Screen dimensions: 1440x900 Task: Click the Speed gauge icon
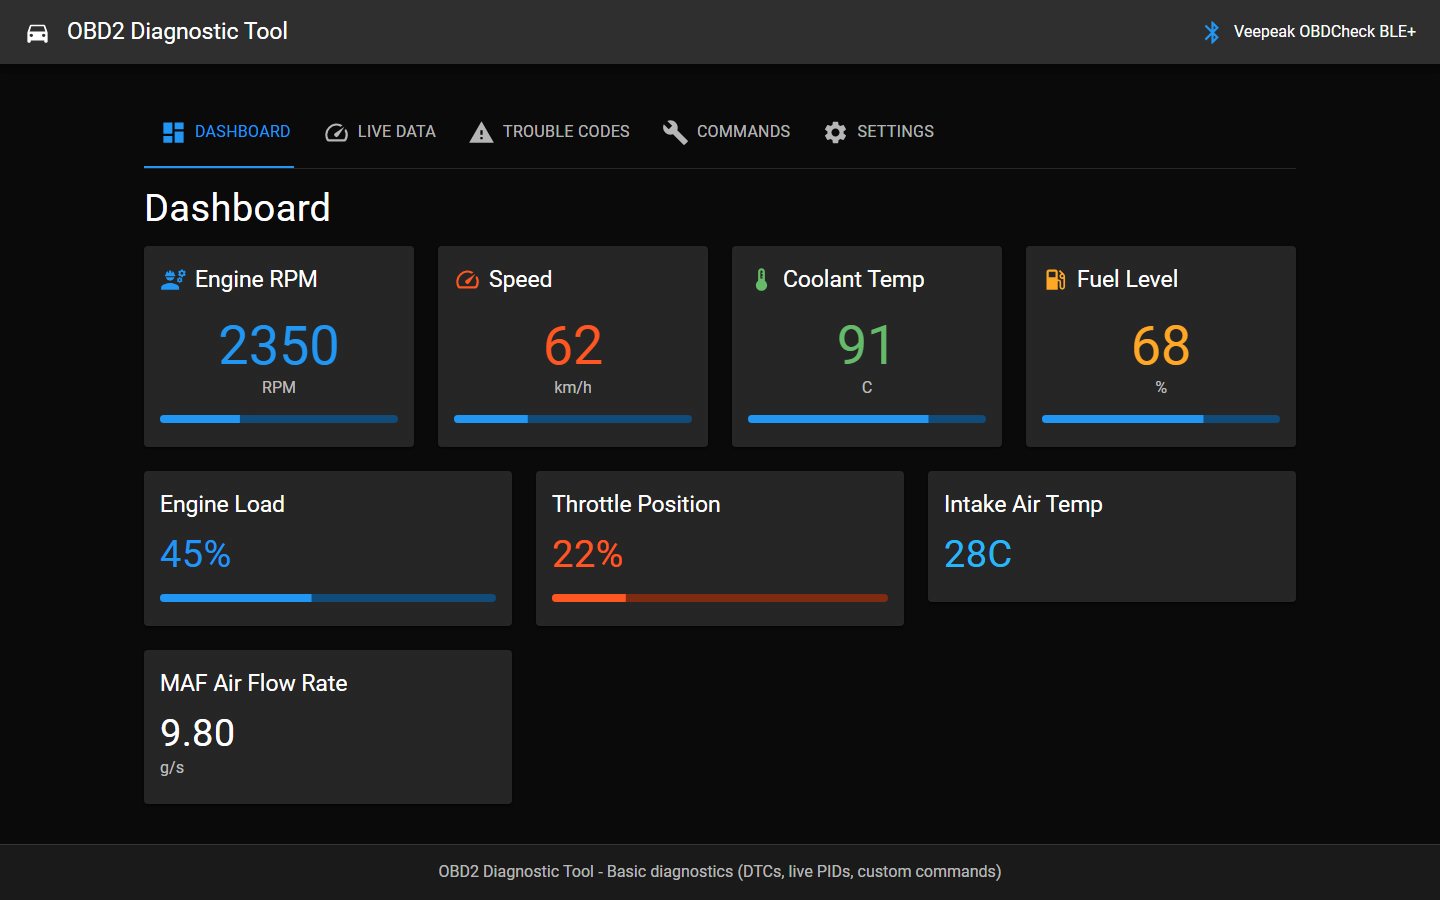pos(467,280)
